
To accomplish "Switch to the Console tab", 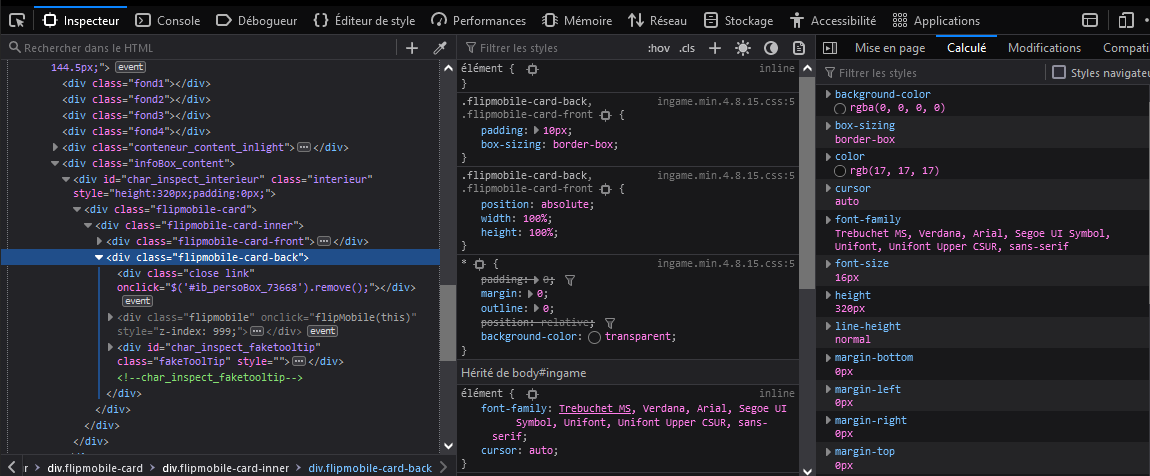I will [167, 20].
